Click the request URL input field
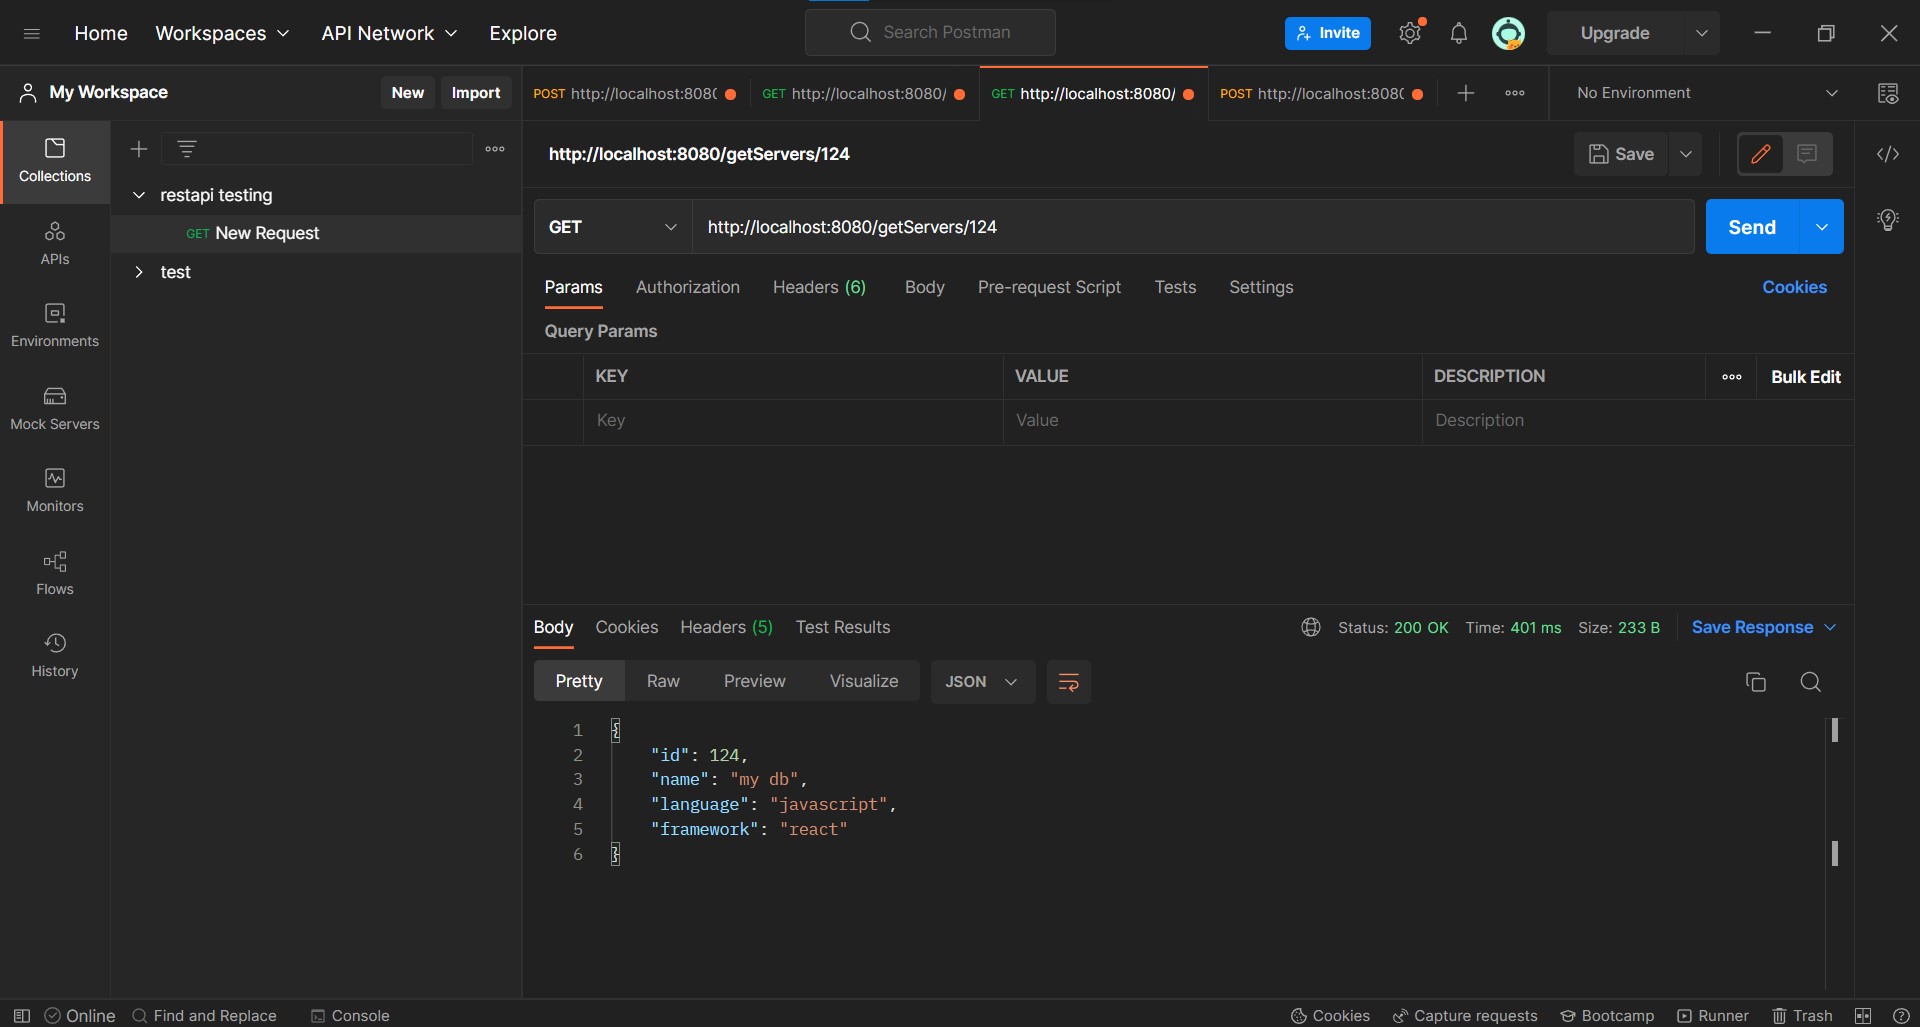Screen dimensions: 1920x1027 click(x=1193, y=227)
